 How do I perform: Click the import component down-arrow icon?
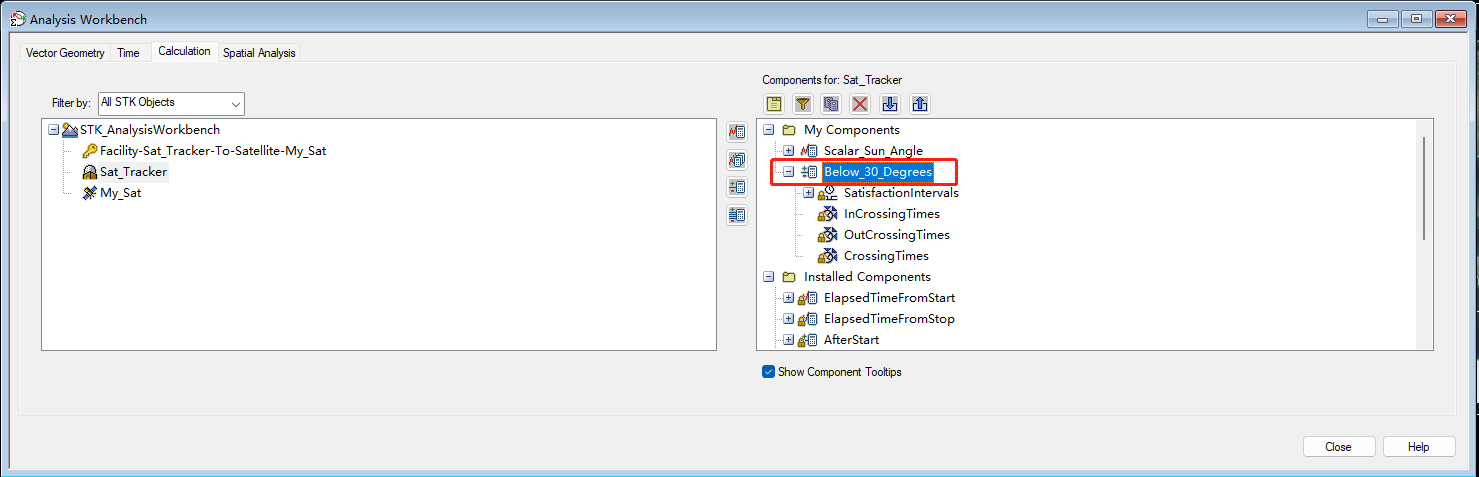pyautogui.click(x=890, y=104)
